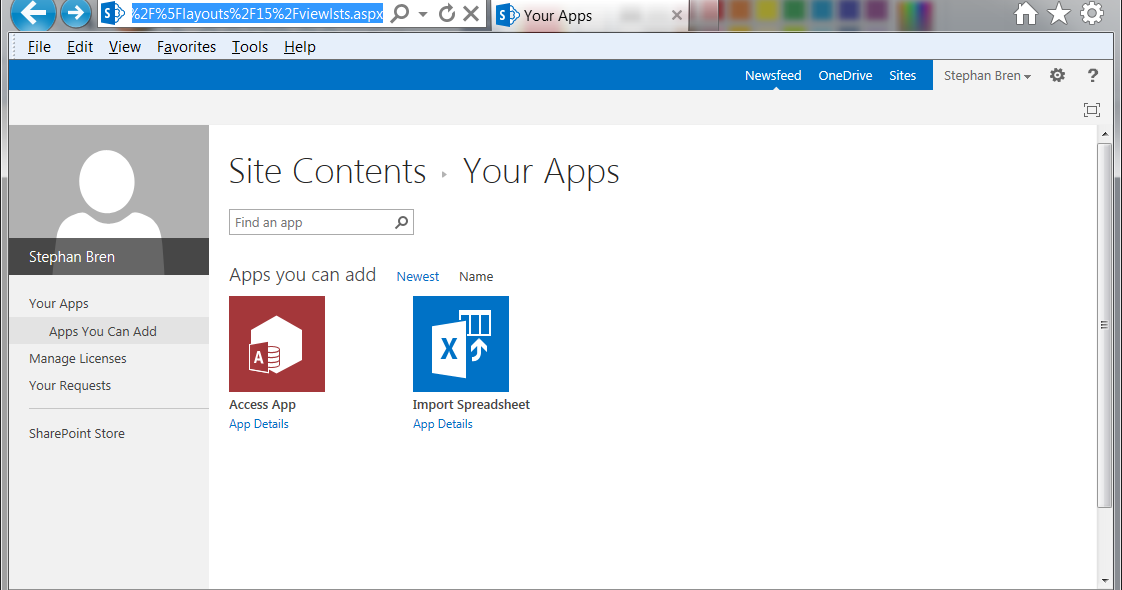Open the Edit menu
Viewport: 1122px width, 590px height.
coord(79,46)
